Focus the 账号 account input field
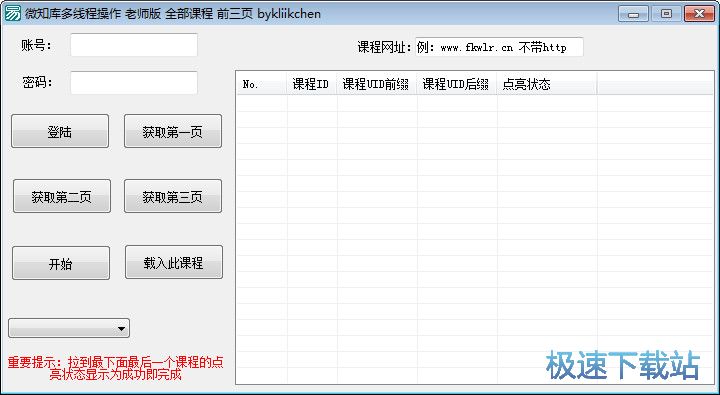Screen dimensions: 720x395 (134, 45)
